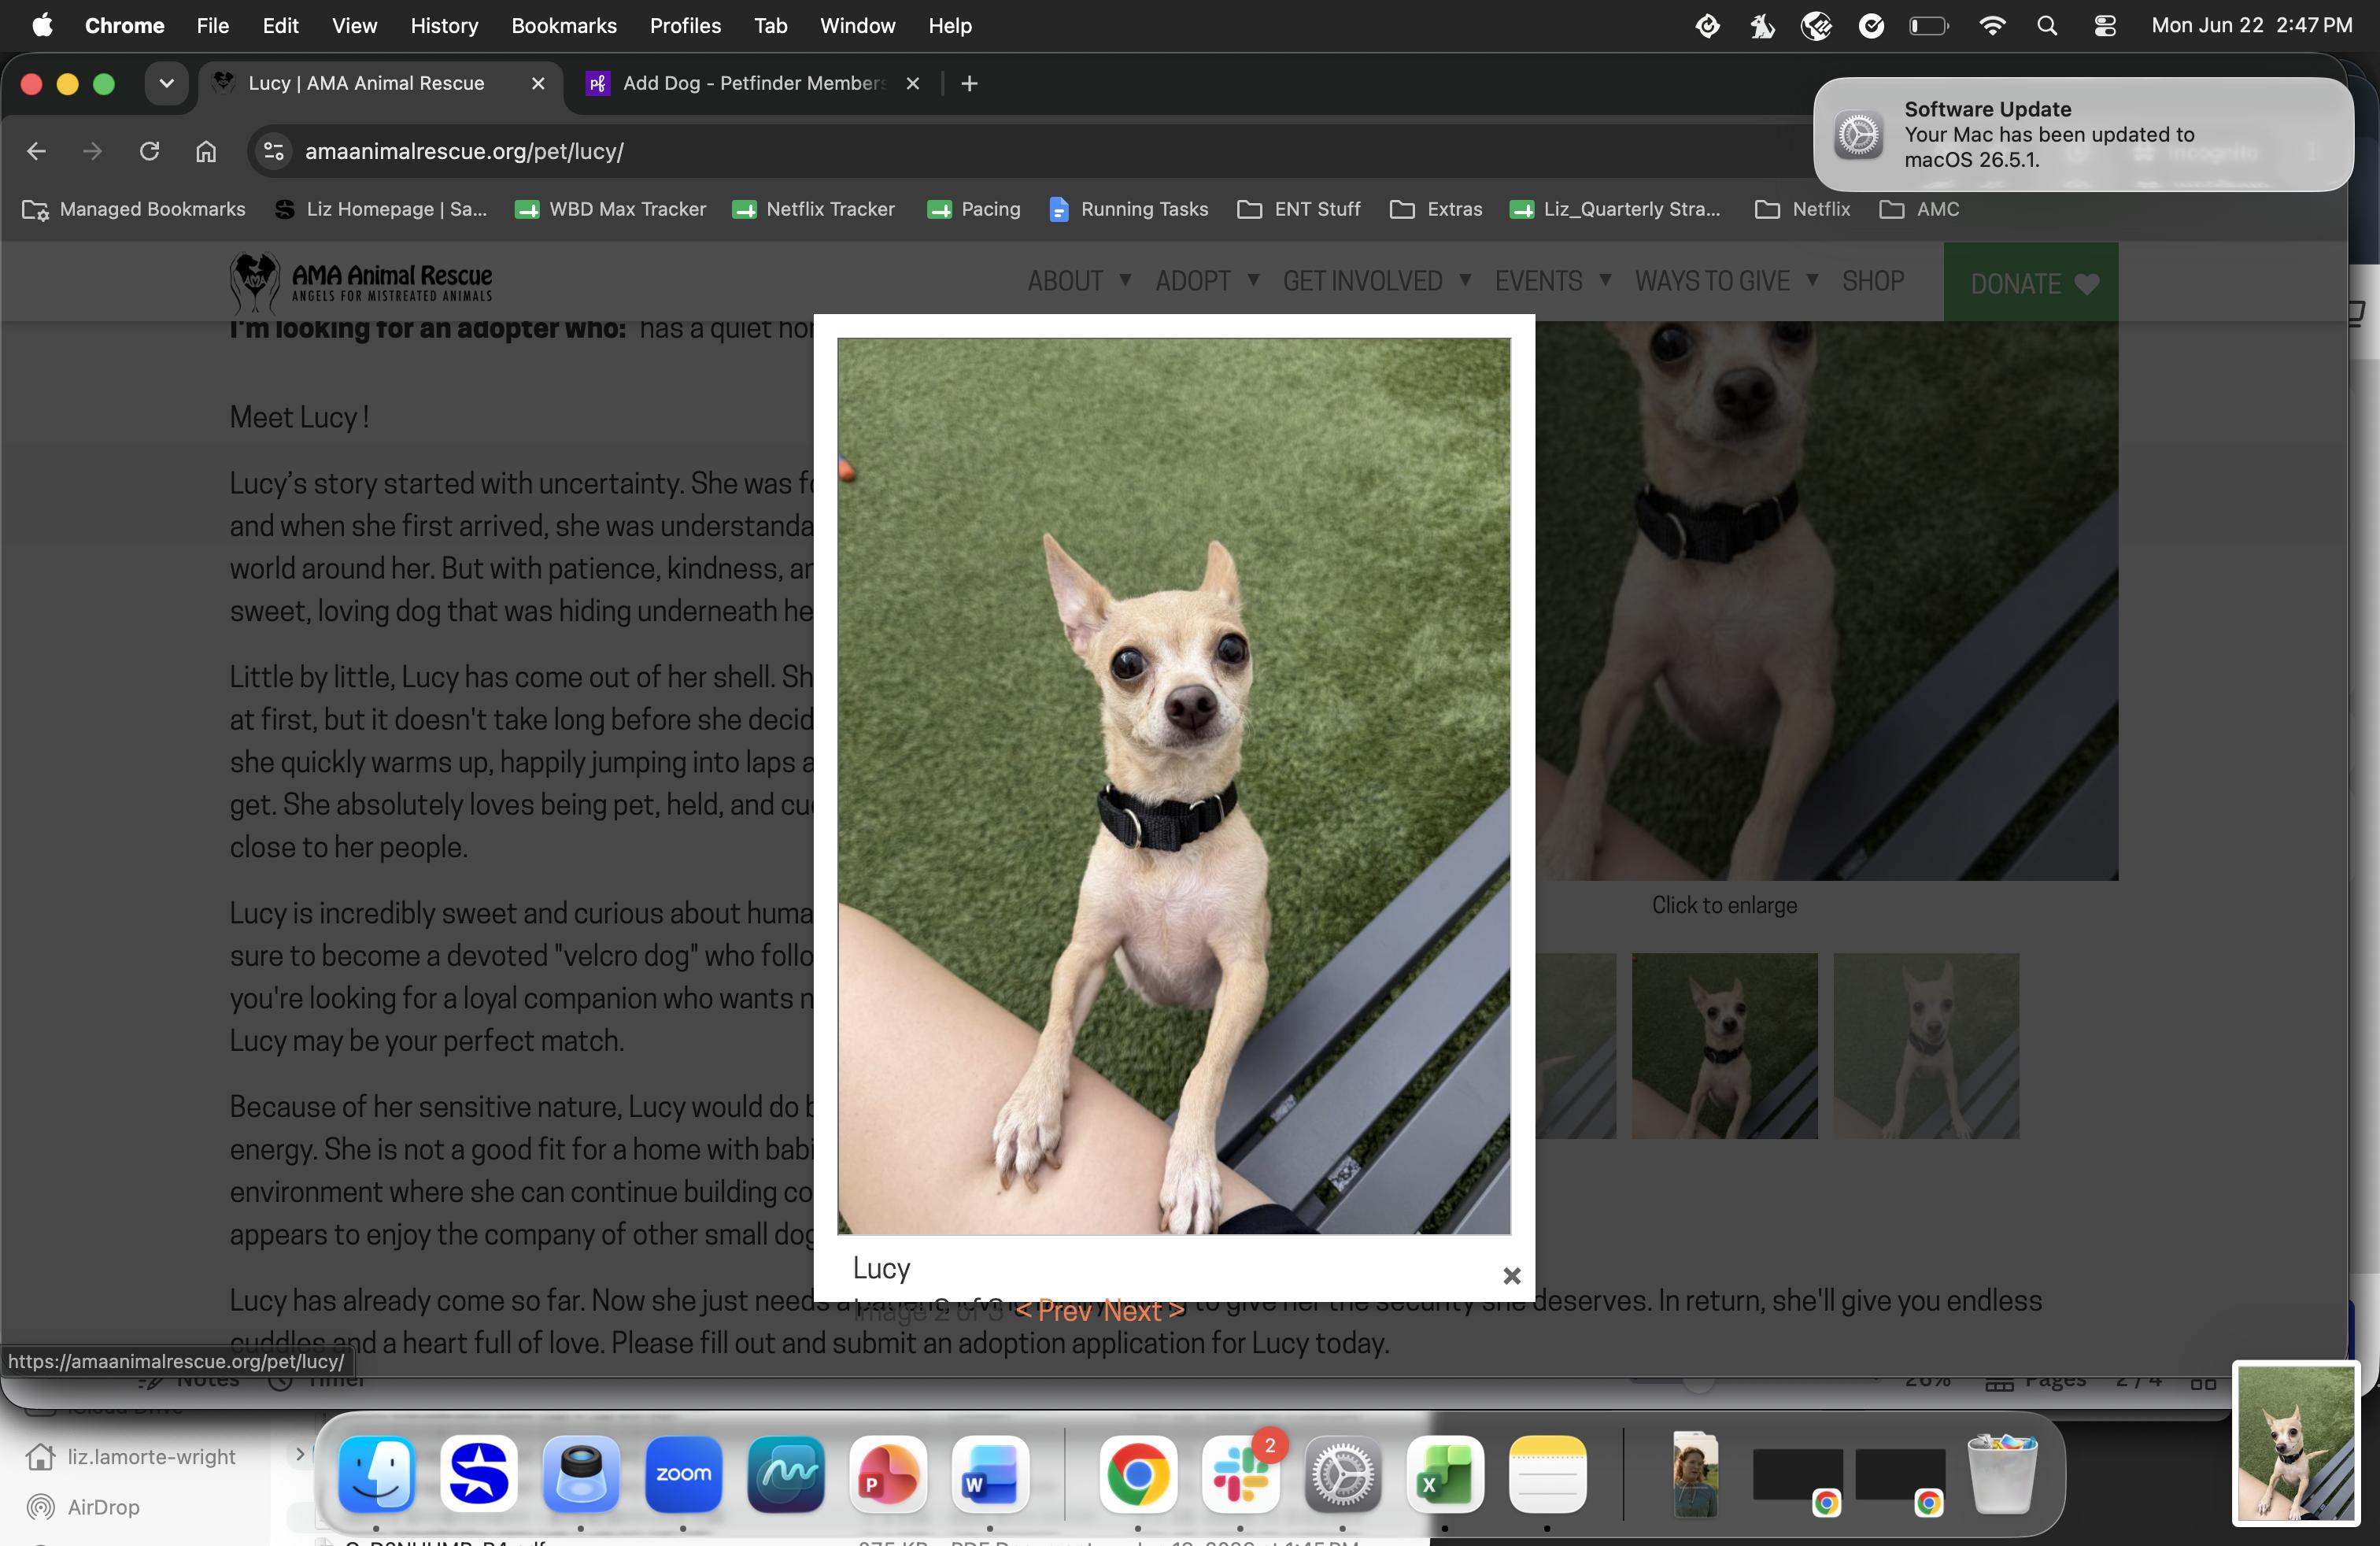Open the History menu
2380x1546 pixels.
pyautogui.click(x=444, y=25)
